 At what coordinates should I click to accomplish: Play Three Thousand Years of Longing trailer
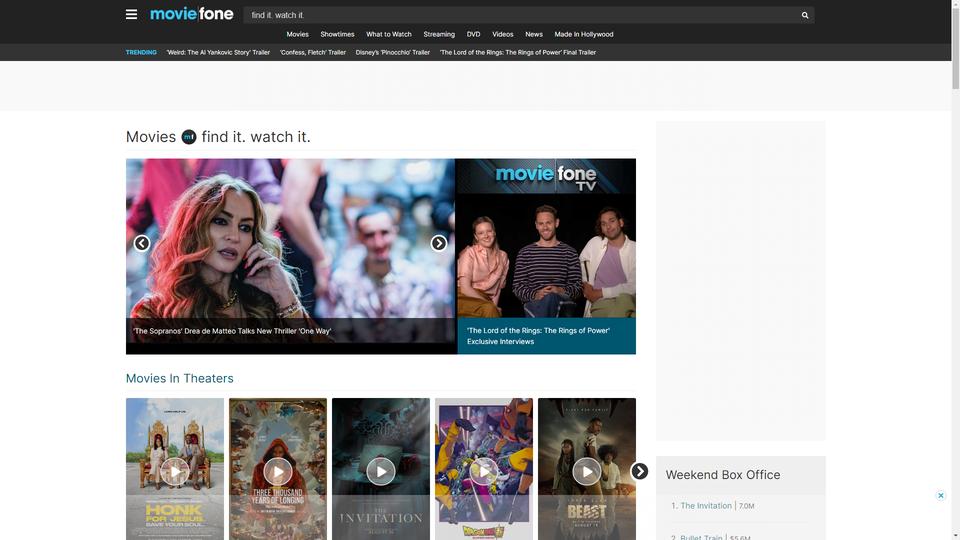click(x=278, y=471)
